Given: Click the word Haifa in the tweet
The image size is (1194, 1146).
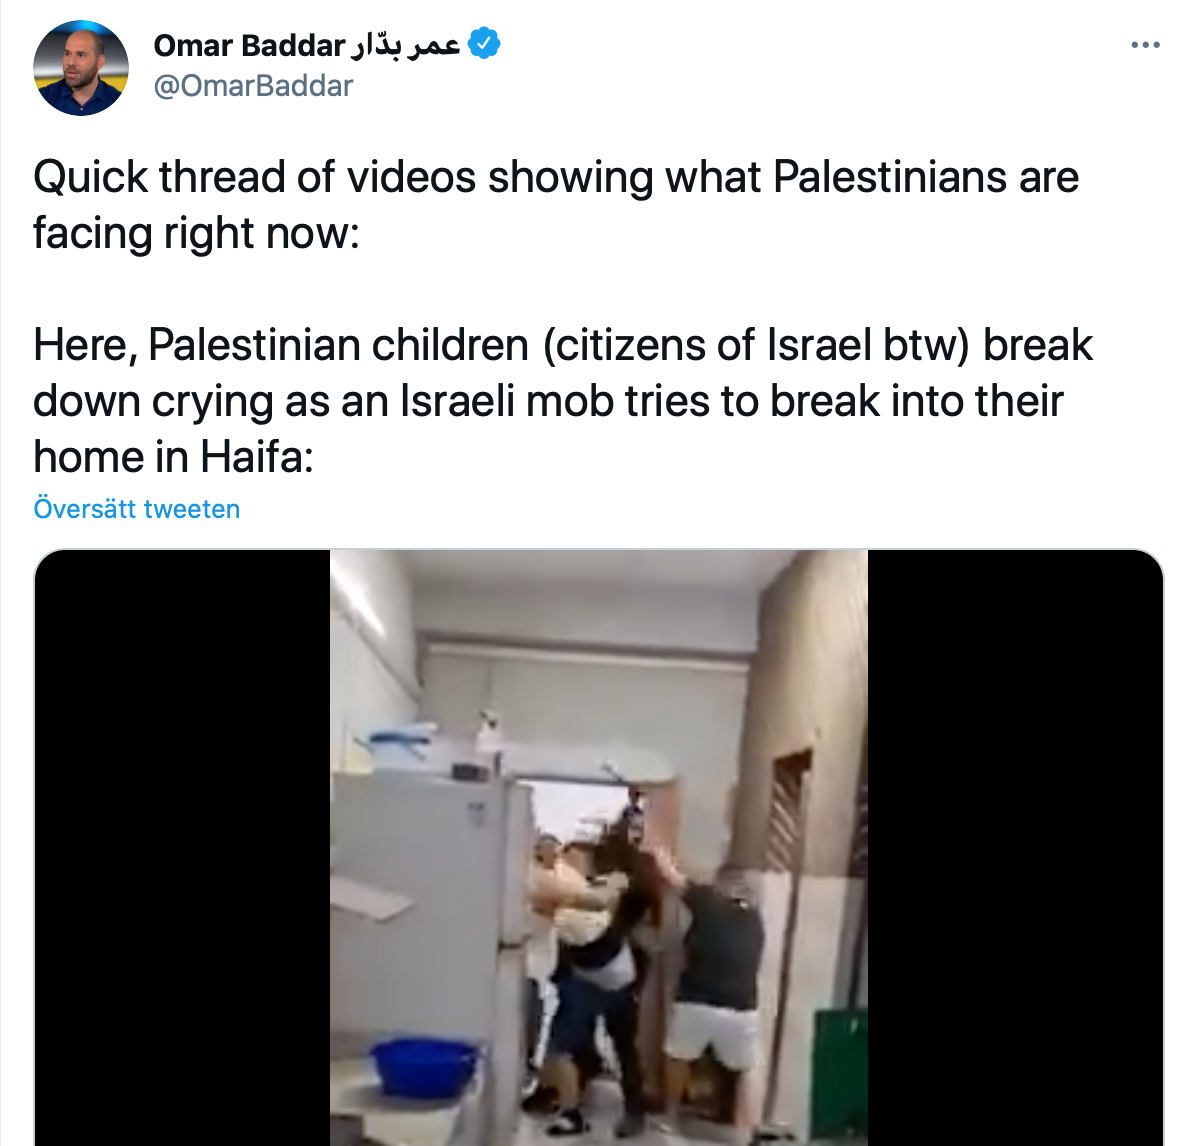Looking at the screenshot, I should click(x=256, y=457).
